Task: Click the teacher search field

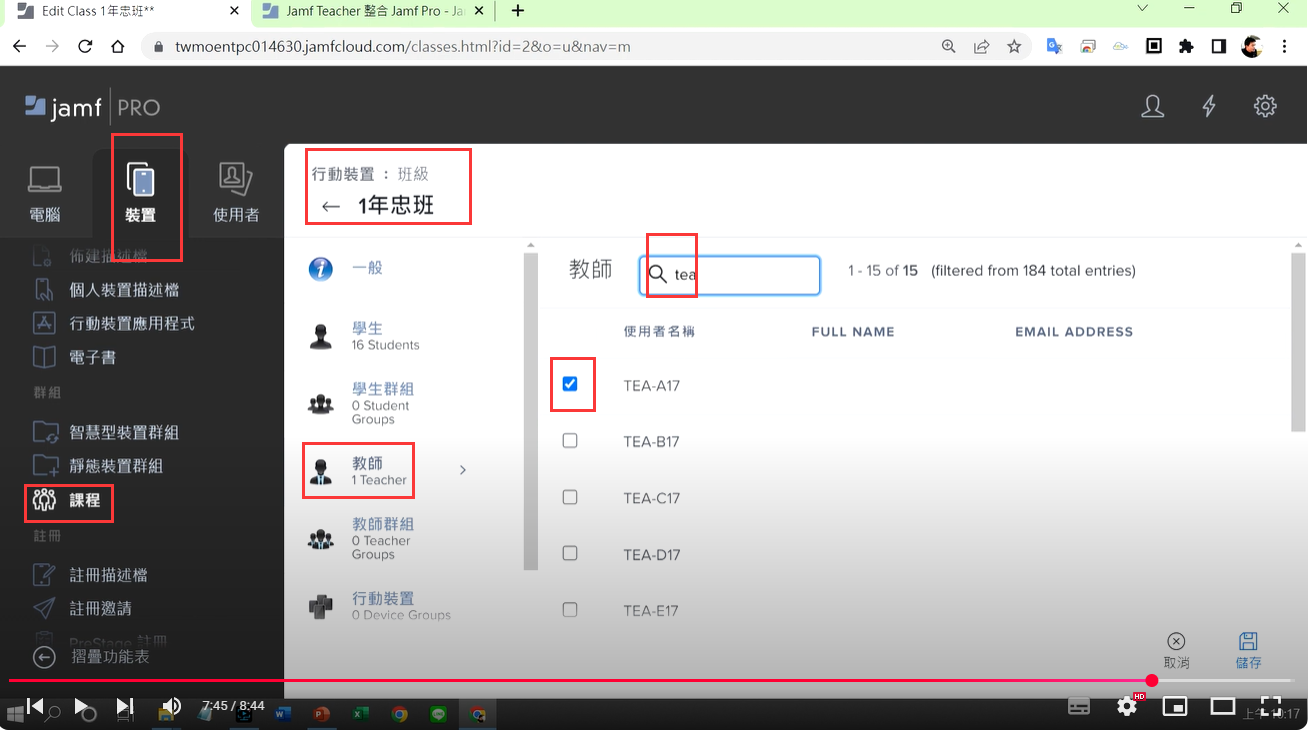Action: (x=729, y=274)
